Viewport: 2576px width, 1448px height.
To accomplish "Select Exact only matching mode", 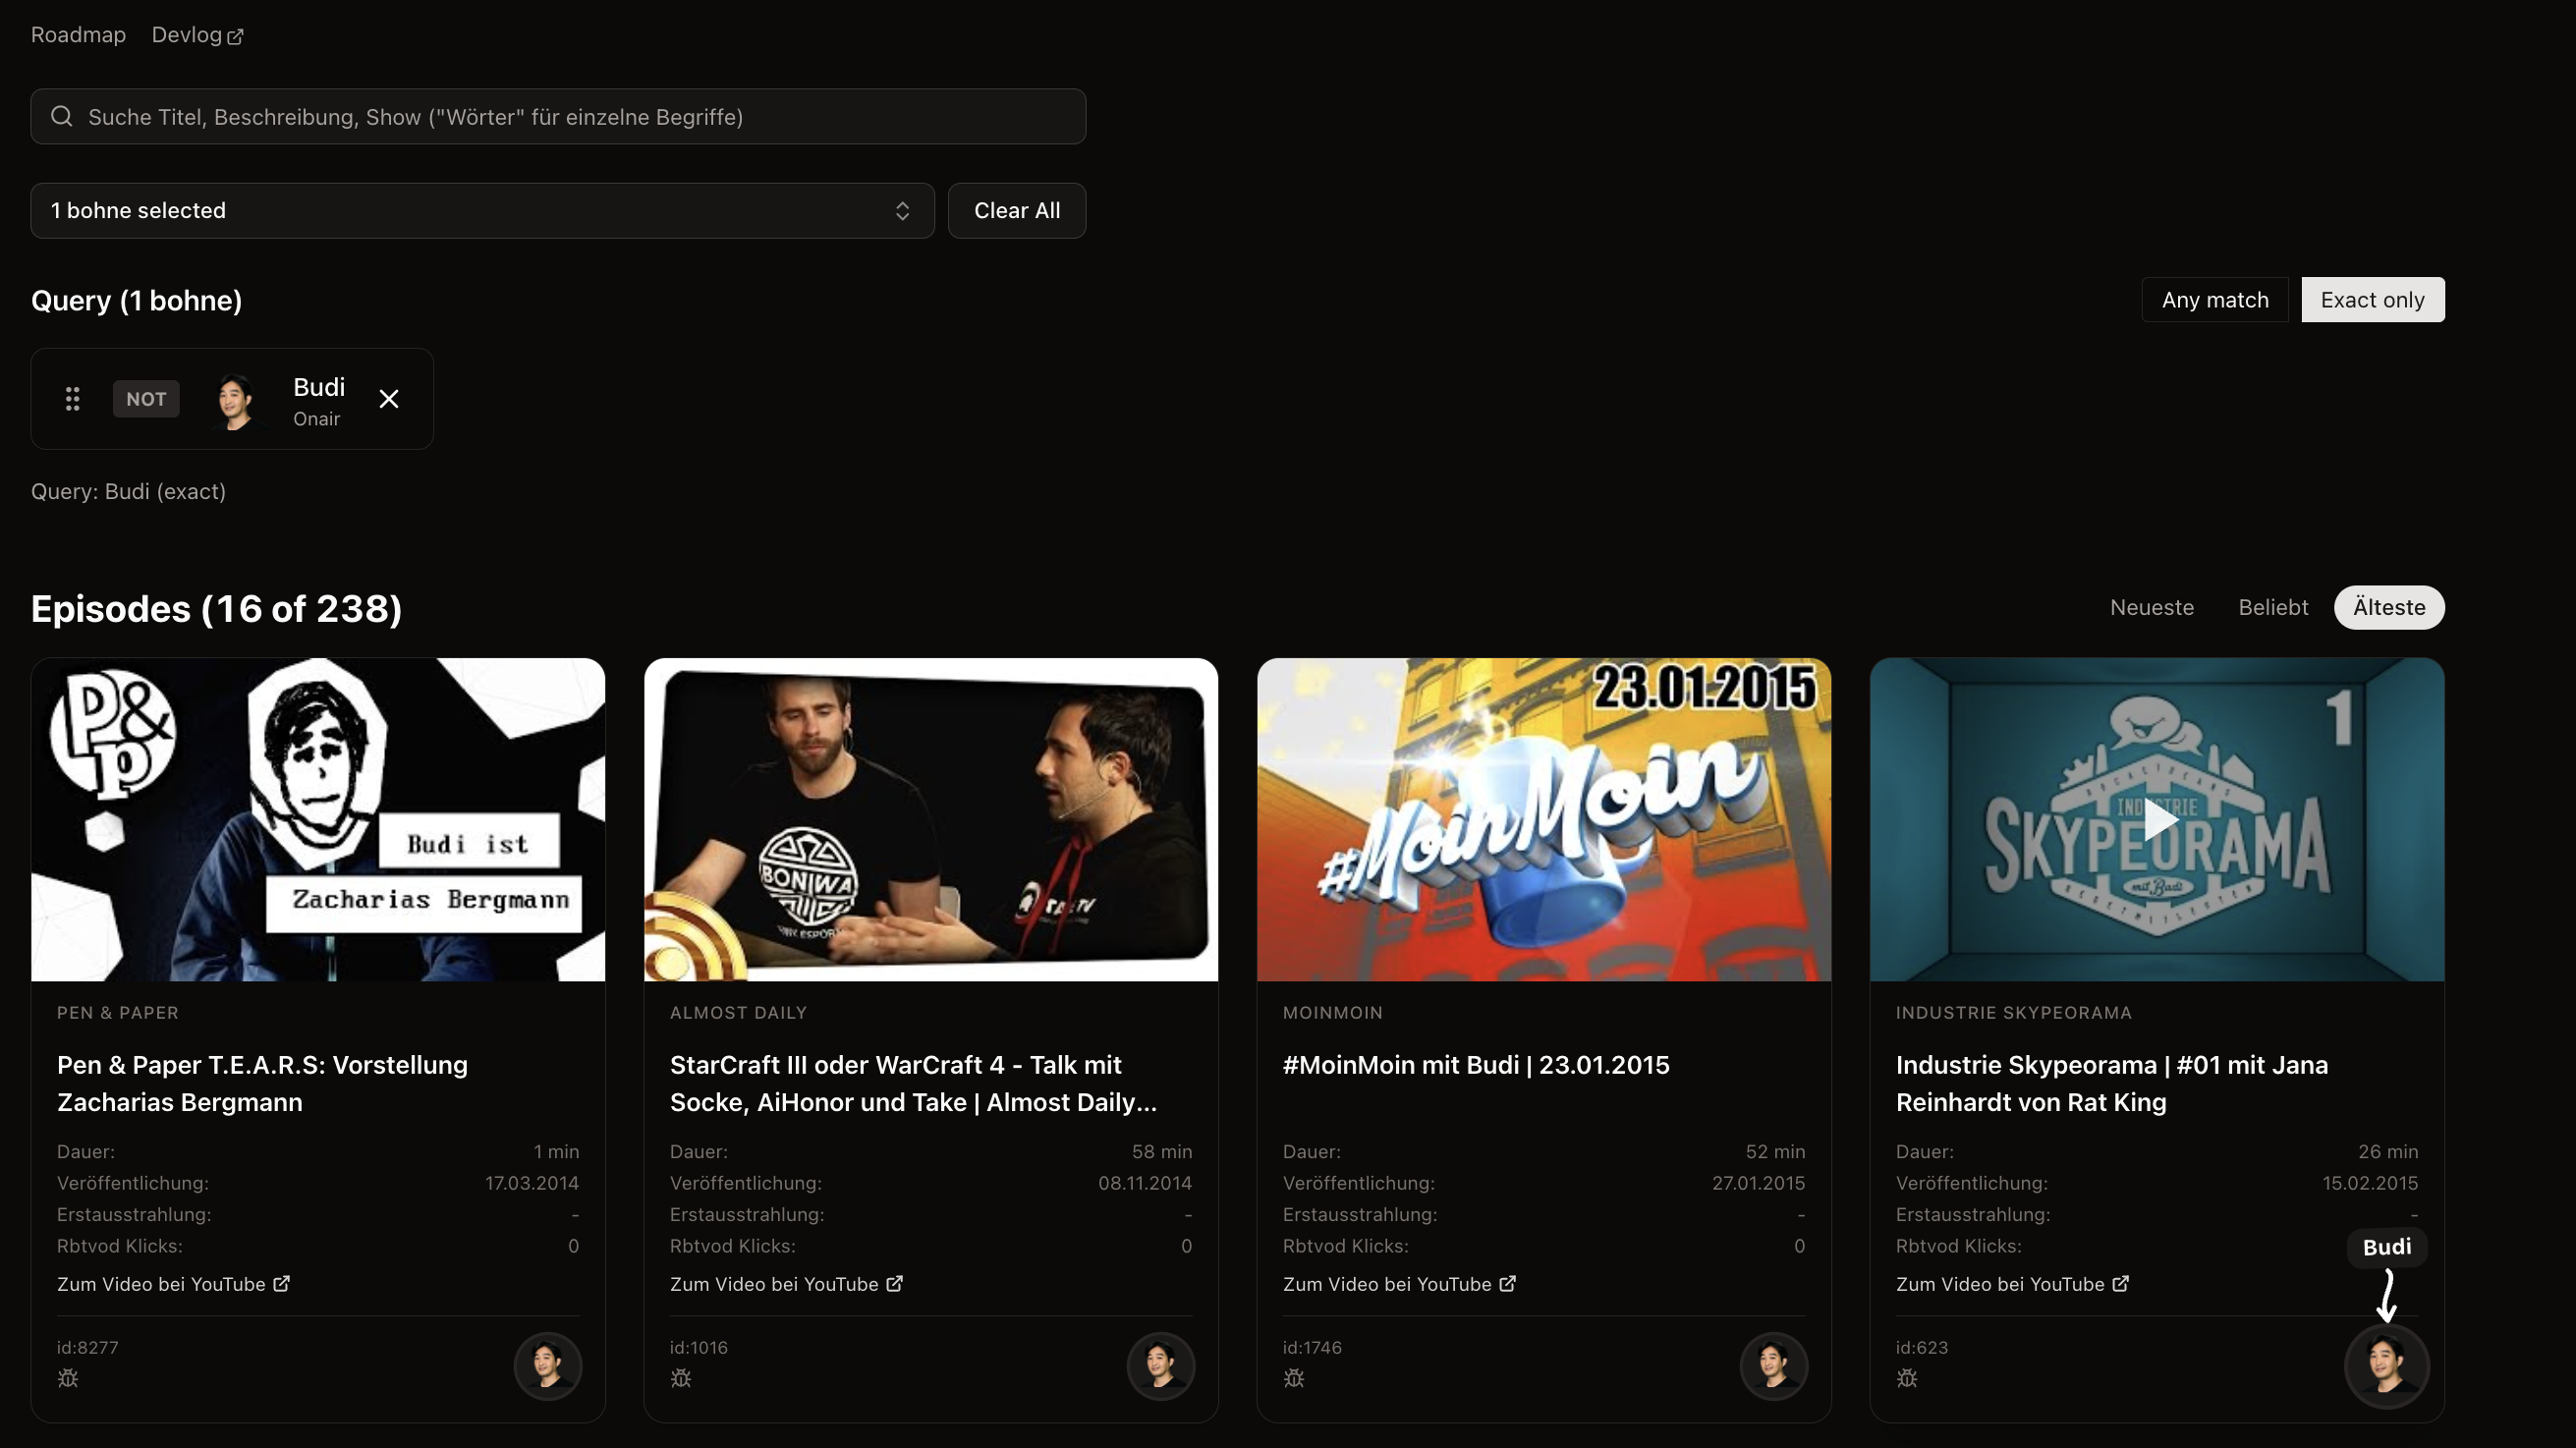I will pyautogui.click(x=2372, y=300).
